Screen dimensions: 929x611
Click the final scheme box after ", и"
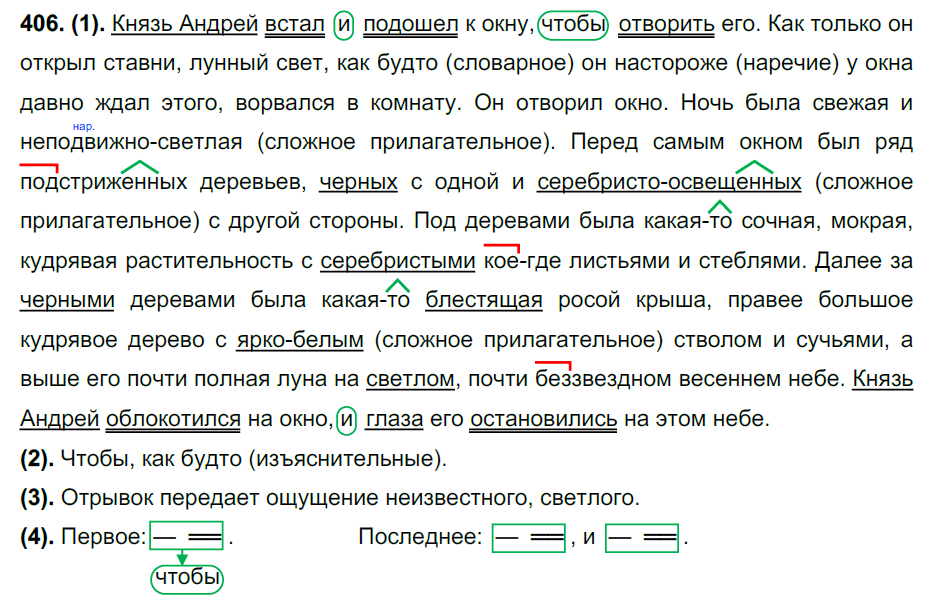[642, 537]
